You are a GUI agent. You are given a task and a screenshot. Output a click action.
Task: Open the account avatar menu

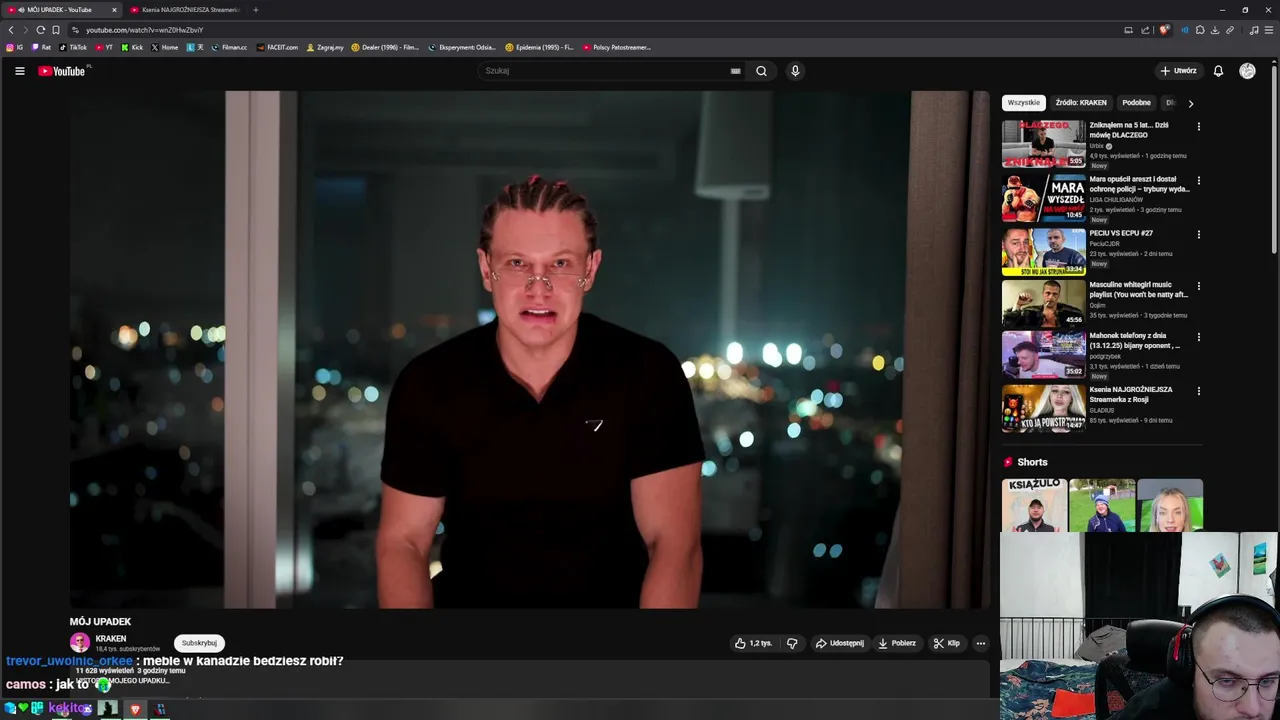pos(1247,71)
